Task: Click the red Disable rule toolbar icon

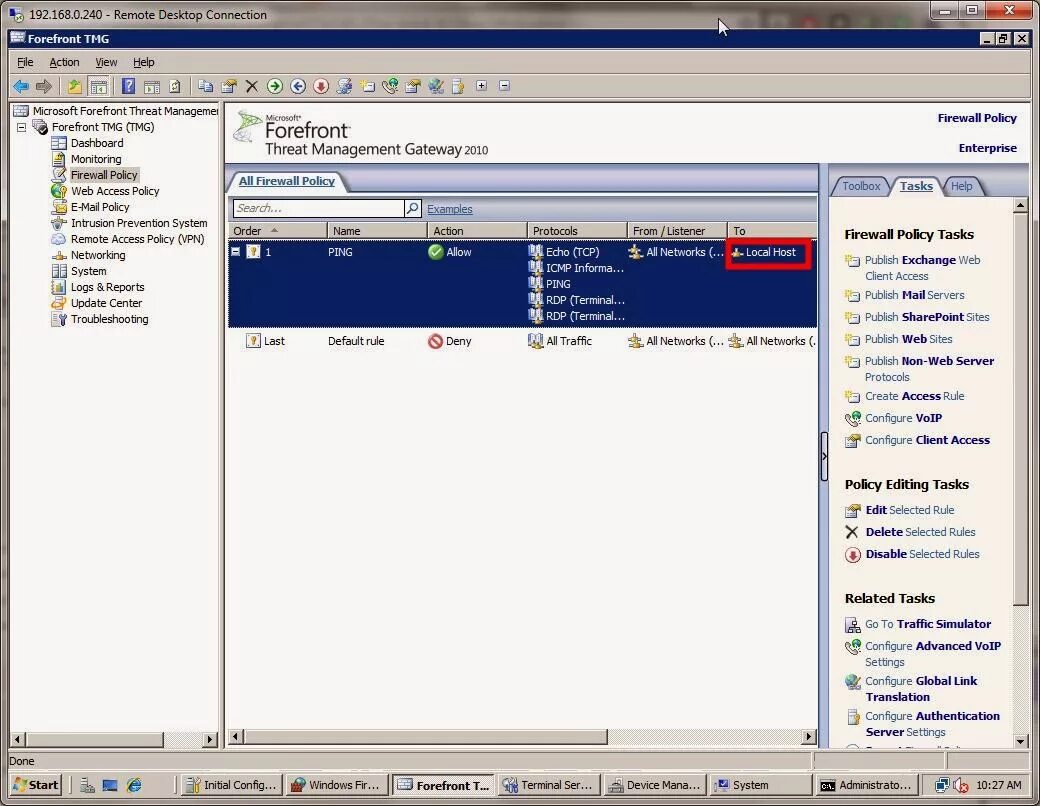Action: (x=321, y=86)
